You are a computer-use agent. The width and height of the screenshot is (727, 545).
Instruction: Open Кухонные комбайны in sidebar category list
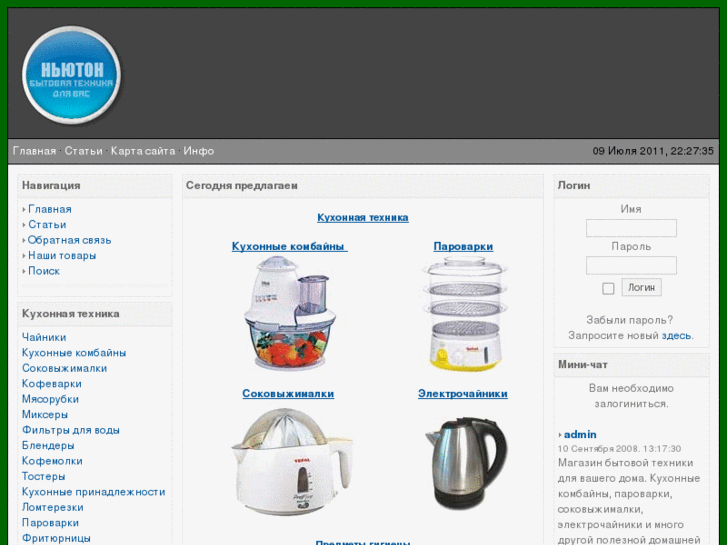[74, 353]
